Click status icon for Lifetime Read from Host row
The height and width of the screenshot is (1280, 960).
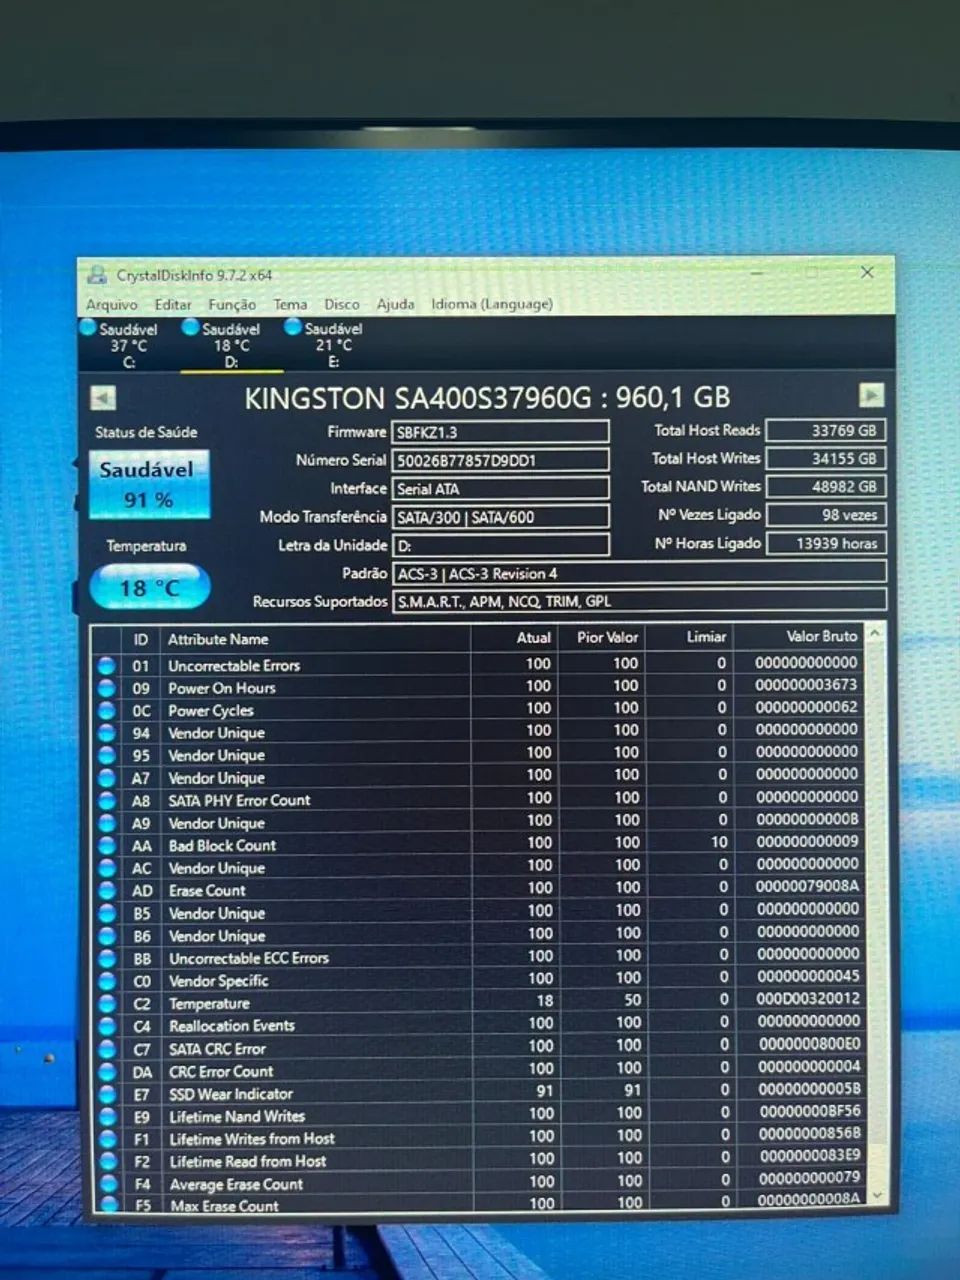pyautogui.click(x=109, y=1162)
